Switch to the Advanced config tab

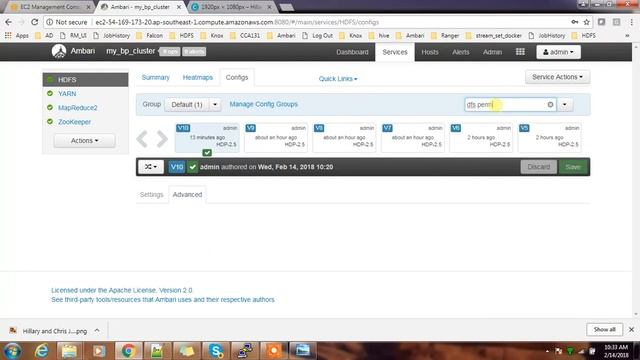pos(187,194)
